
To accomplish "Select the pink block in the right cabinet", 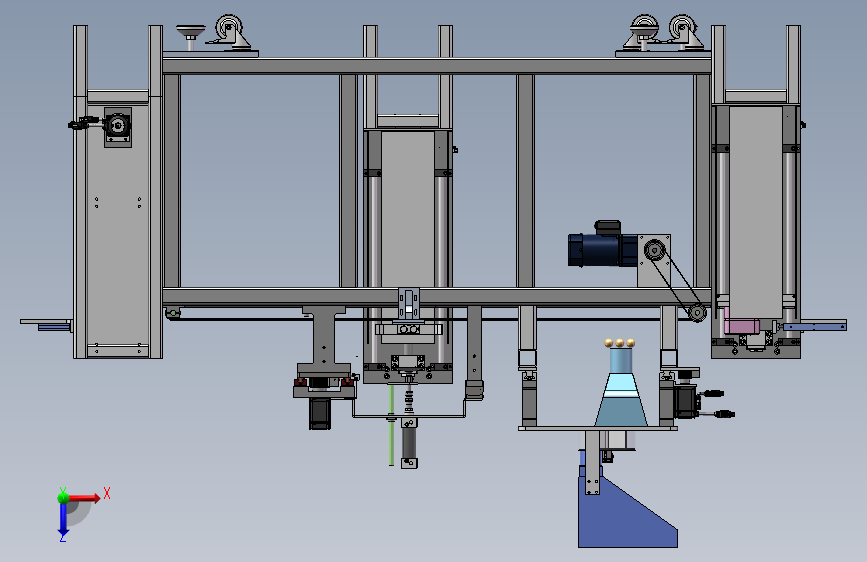I will coord(741,325).
